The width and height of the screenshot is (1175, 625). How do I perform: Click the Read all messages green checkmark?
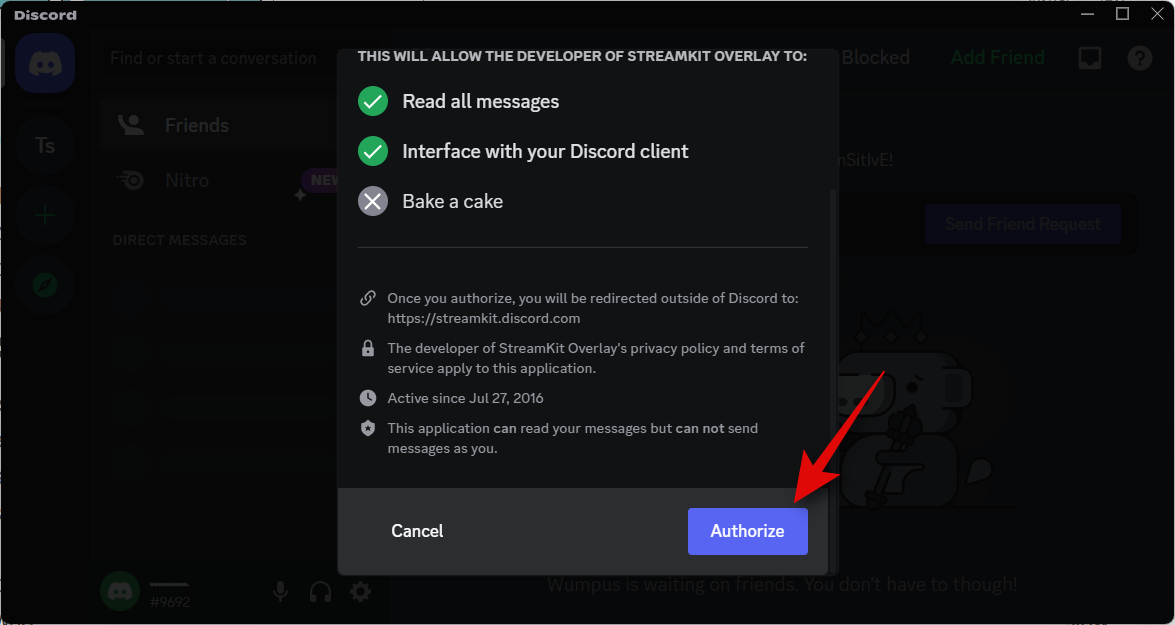point(373,101)
